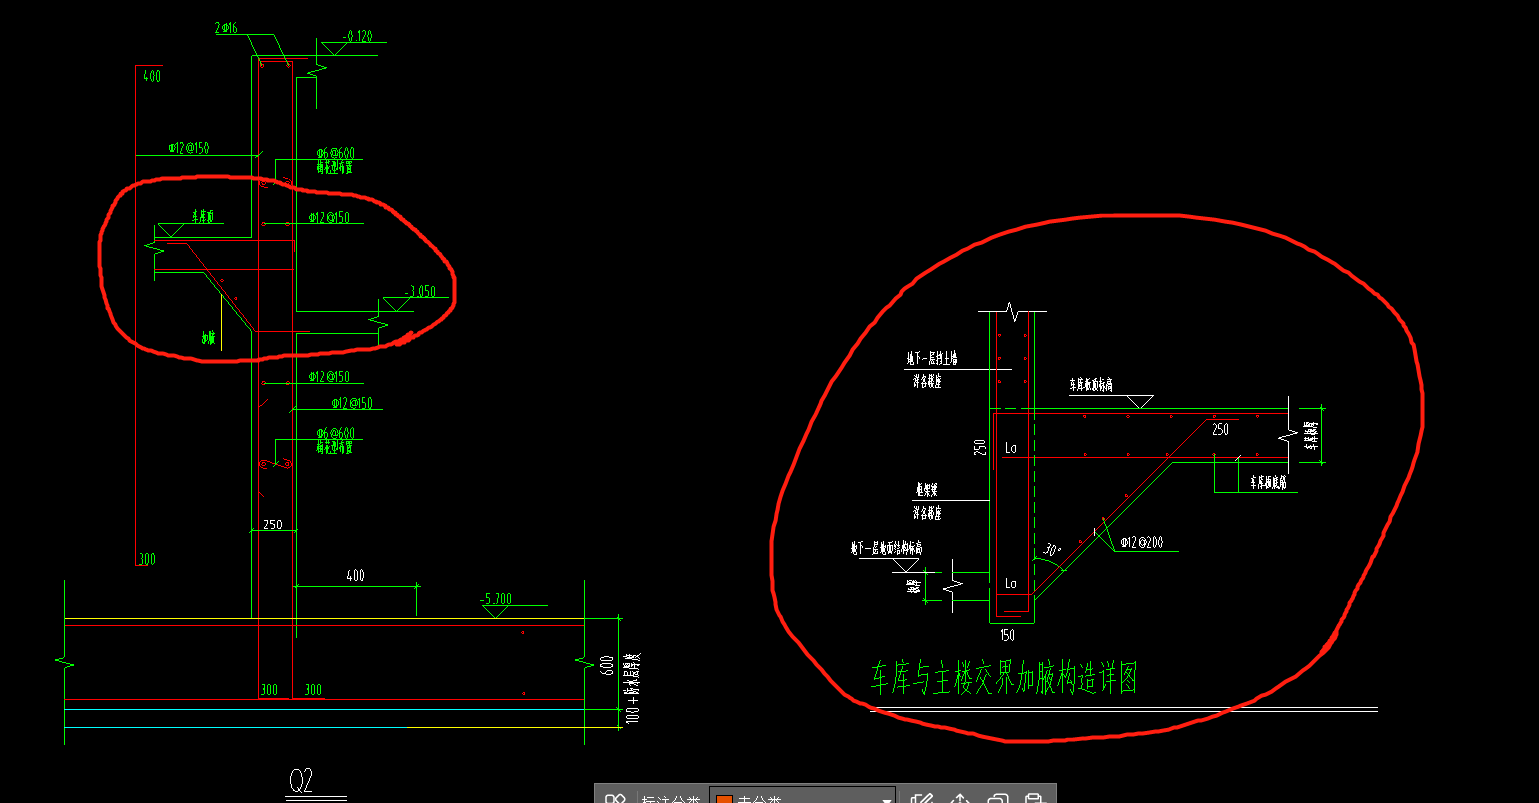1539x803 pixels.
Task: Open the 未分类 annotation category dropdown
Action: pos(802,797)
